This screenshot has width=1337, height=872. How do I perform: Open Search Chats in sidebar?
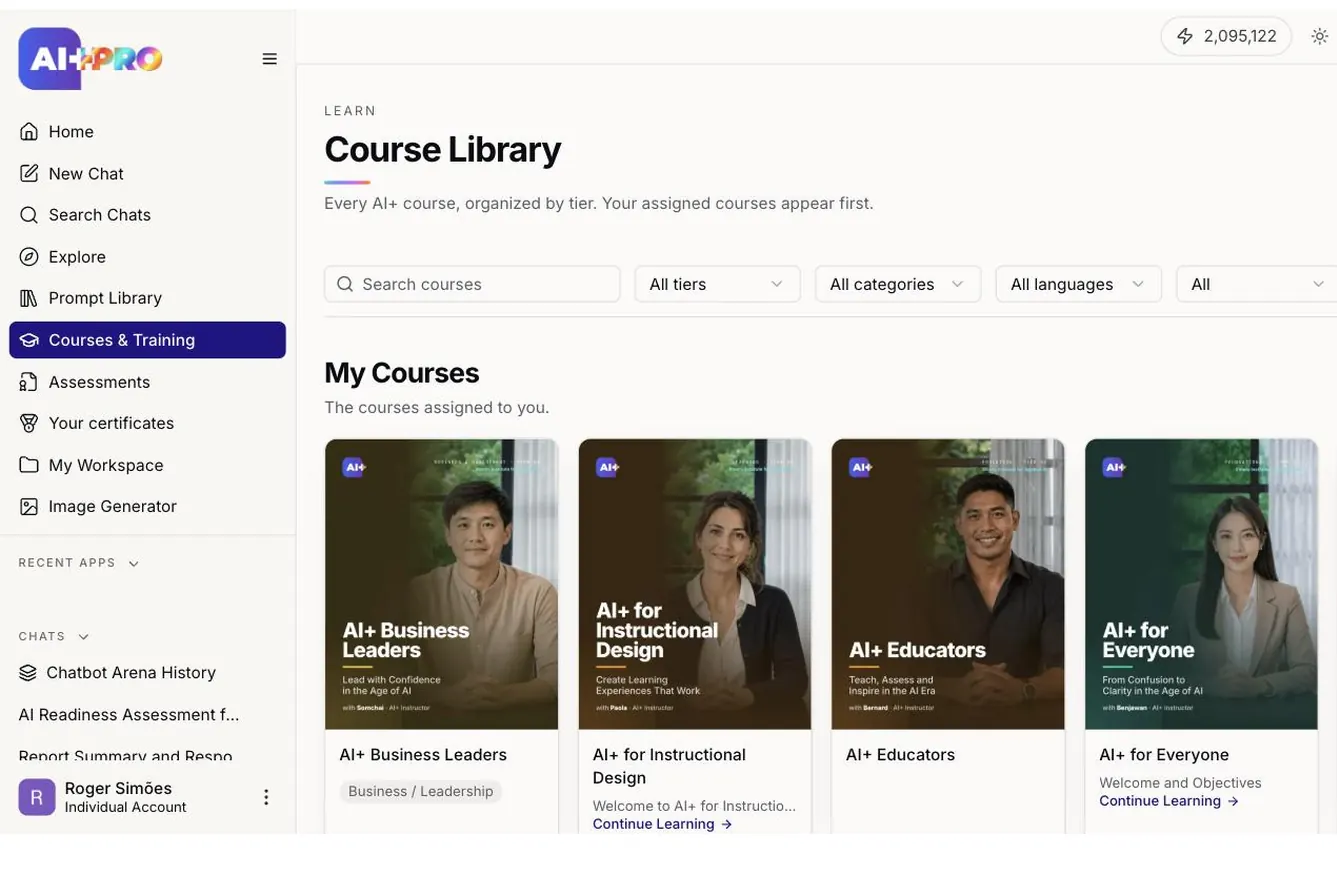(147, 215)
